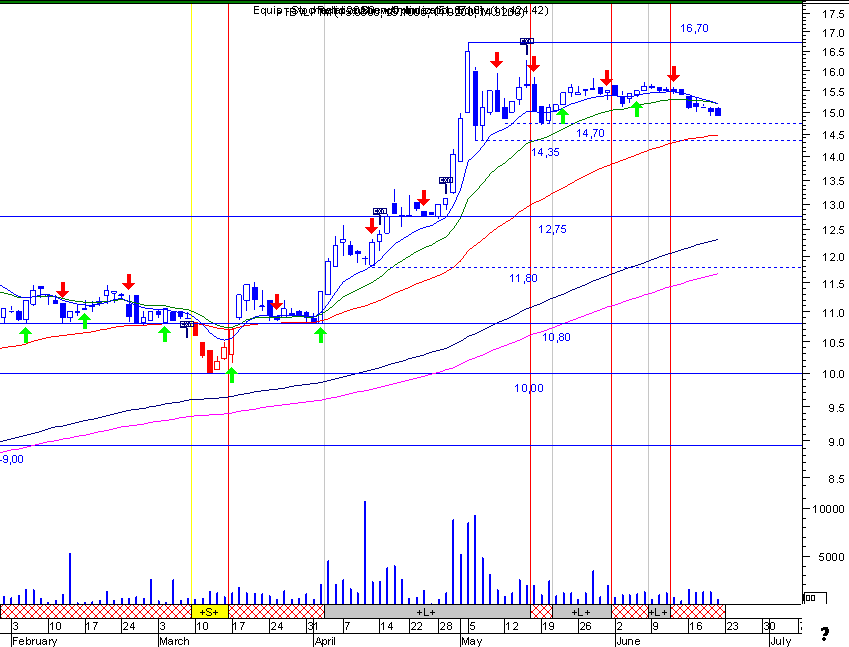The height and width of the screenshot is (647, 849).
Task: Click the 5000 volume axis value
Action: tap(831, 557)
